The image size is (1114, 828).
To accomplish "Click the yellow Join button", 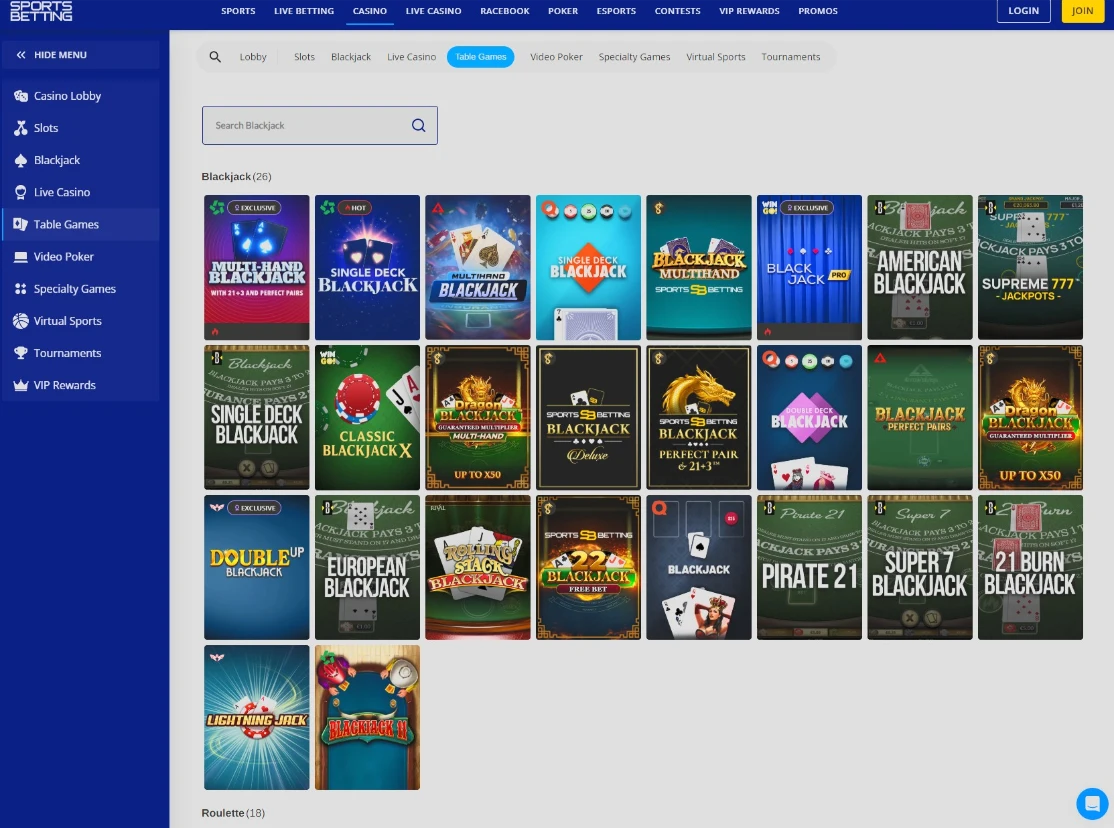I will click(x=1082, y=11).
